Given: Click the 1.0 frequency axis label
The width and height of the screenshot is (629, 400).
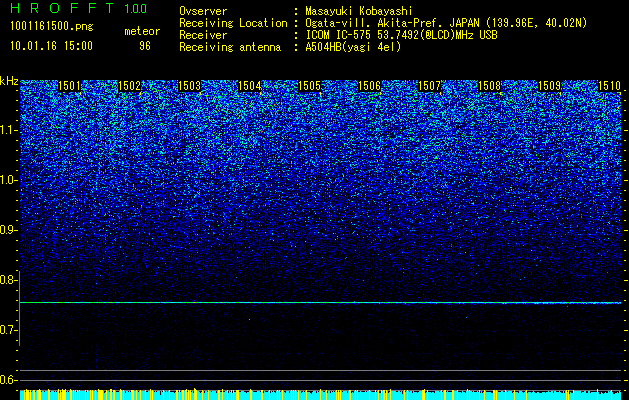Looking at the screenshot, I should pyautogui.click(x=9, y=180).
